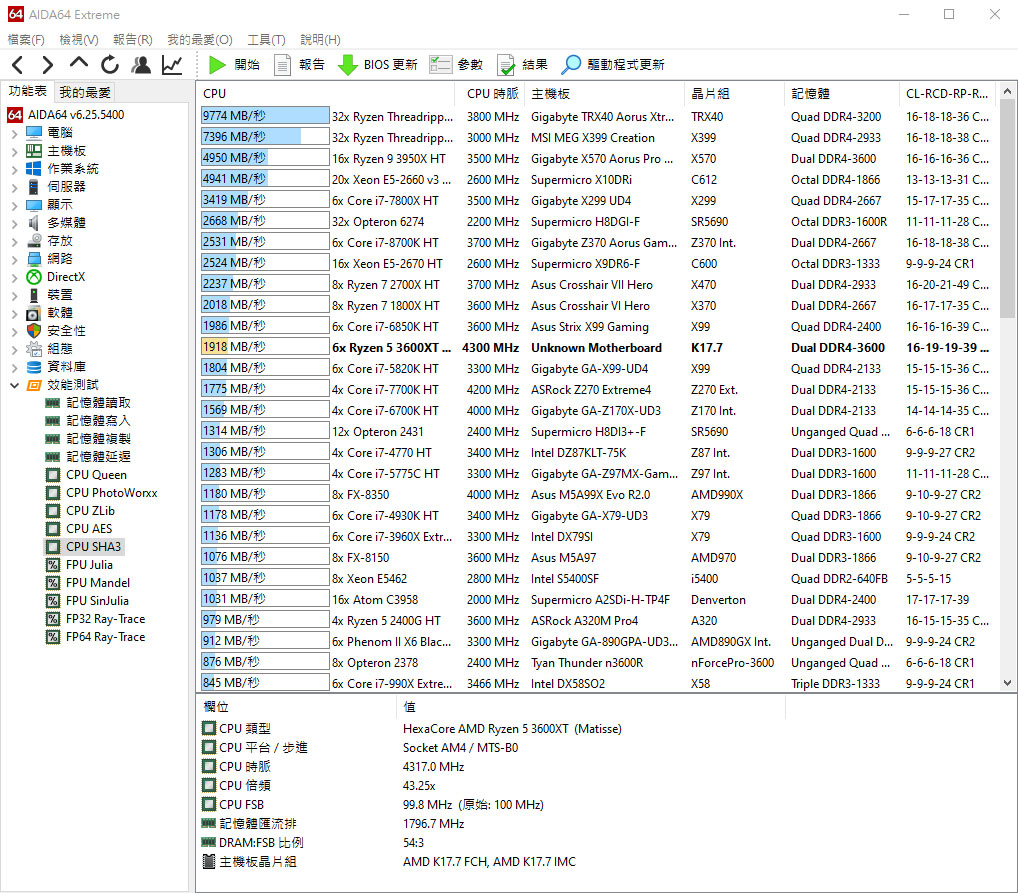Open the 參數 parameters button
The image size is (1018, 893).
point(456,65)
